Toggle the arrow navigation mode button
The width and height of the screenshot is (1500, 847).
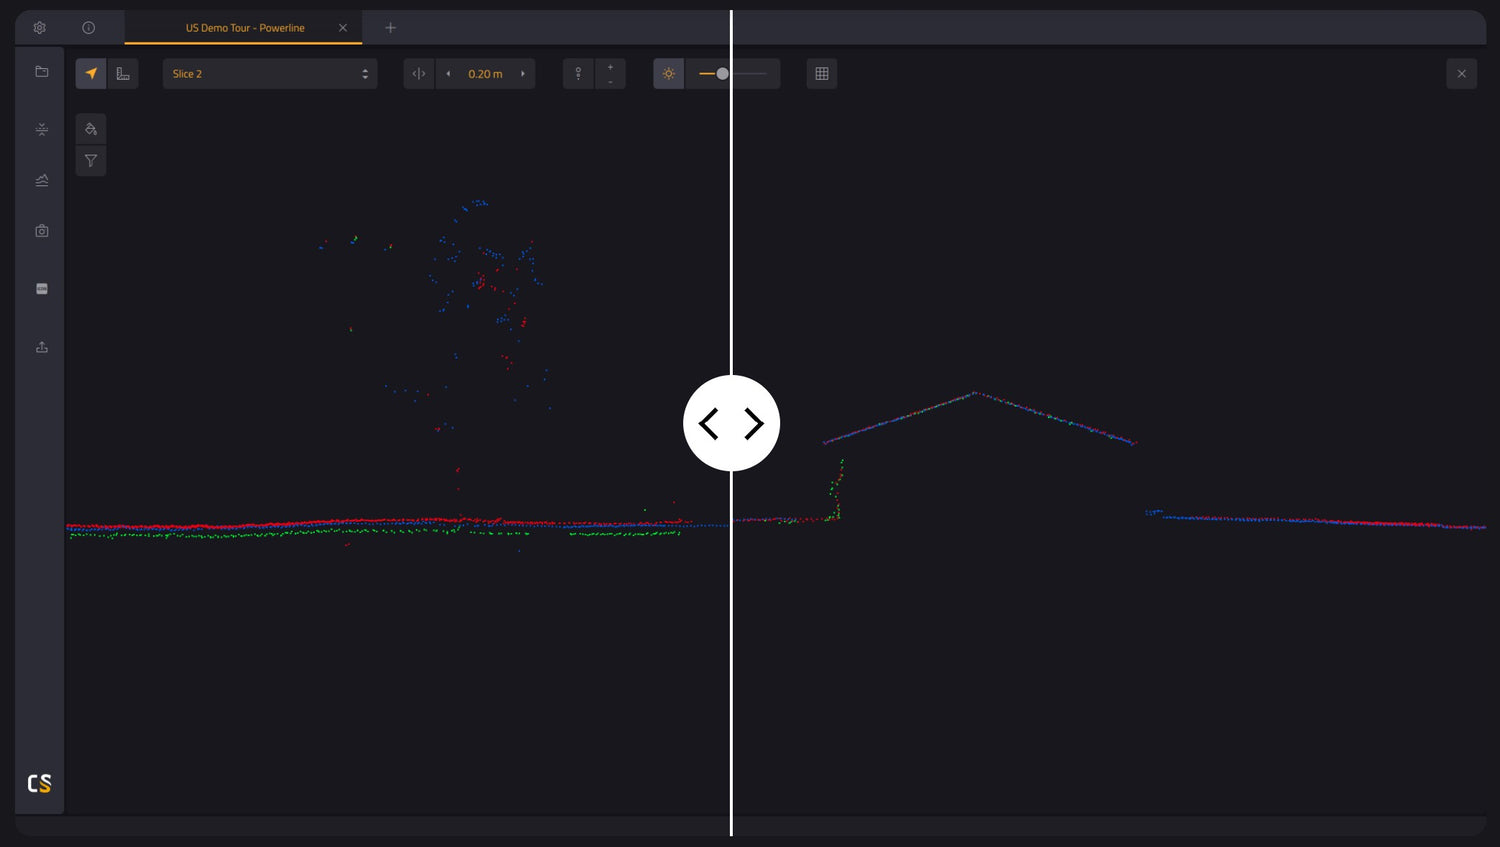pos(91,74)
